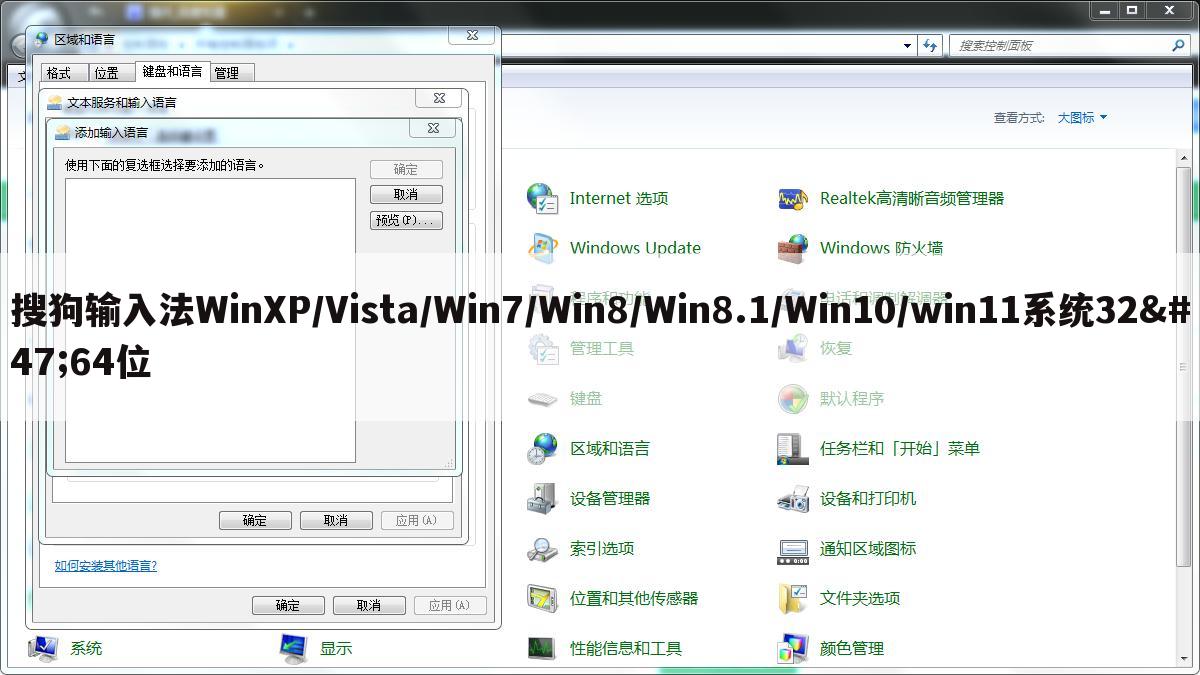The height and width of the screenshot is (675, 1200).
Task: Open the Windows Update icon
Action: (x=542, y=248)
